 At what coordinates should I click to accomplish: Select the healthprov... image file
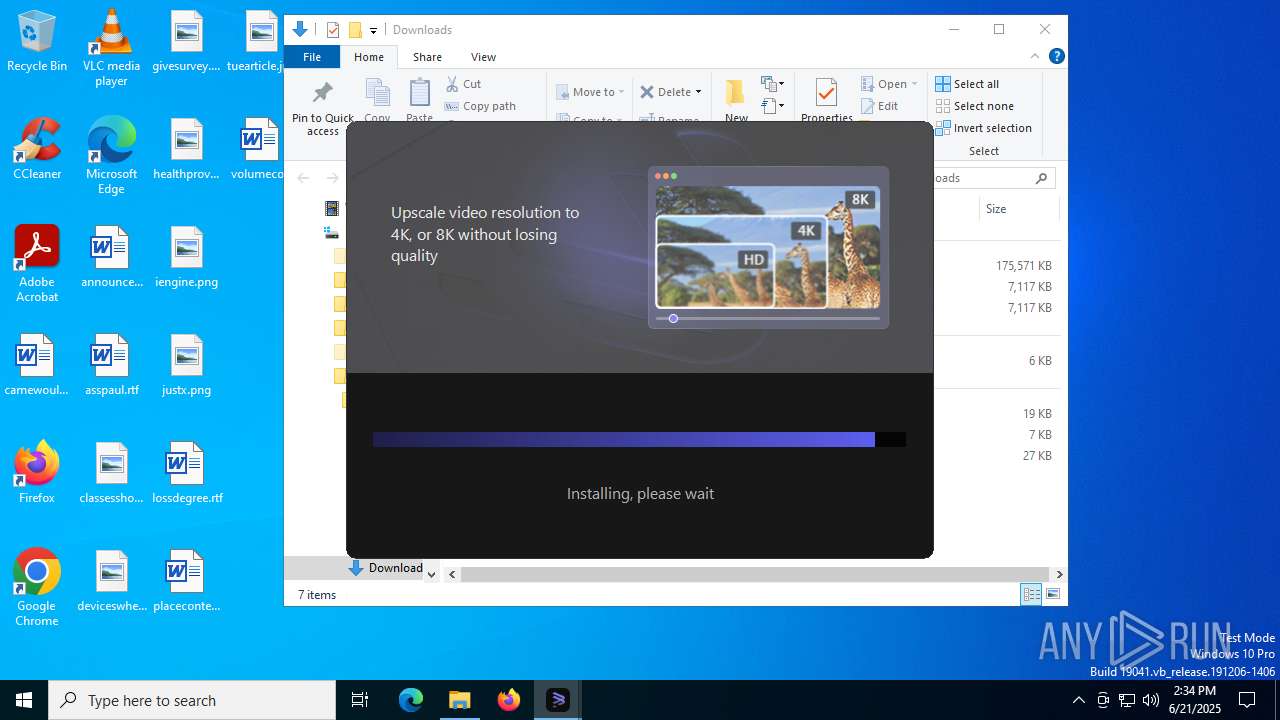(x=186, y=149)
